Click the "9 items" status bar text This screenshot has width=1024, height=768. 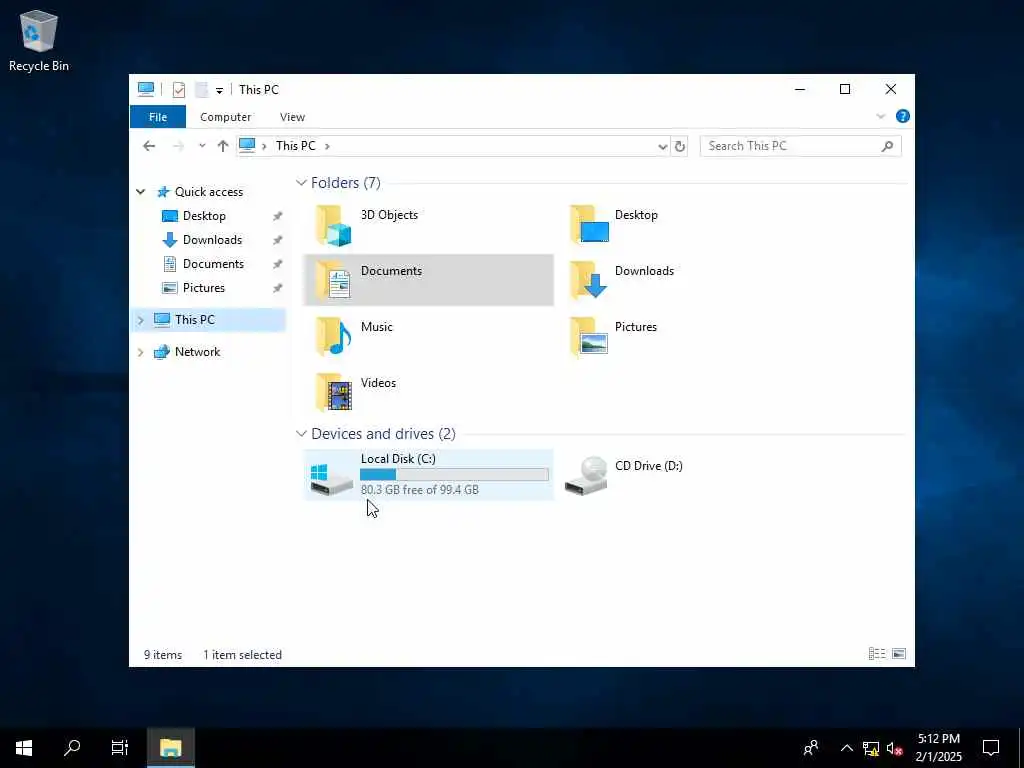click(x=163, y=655)
